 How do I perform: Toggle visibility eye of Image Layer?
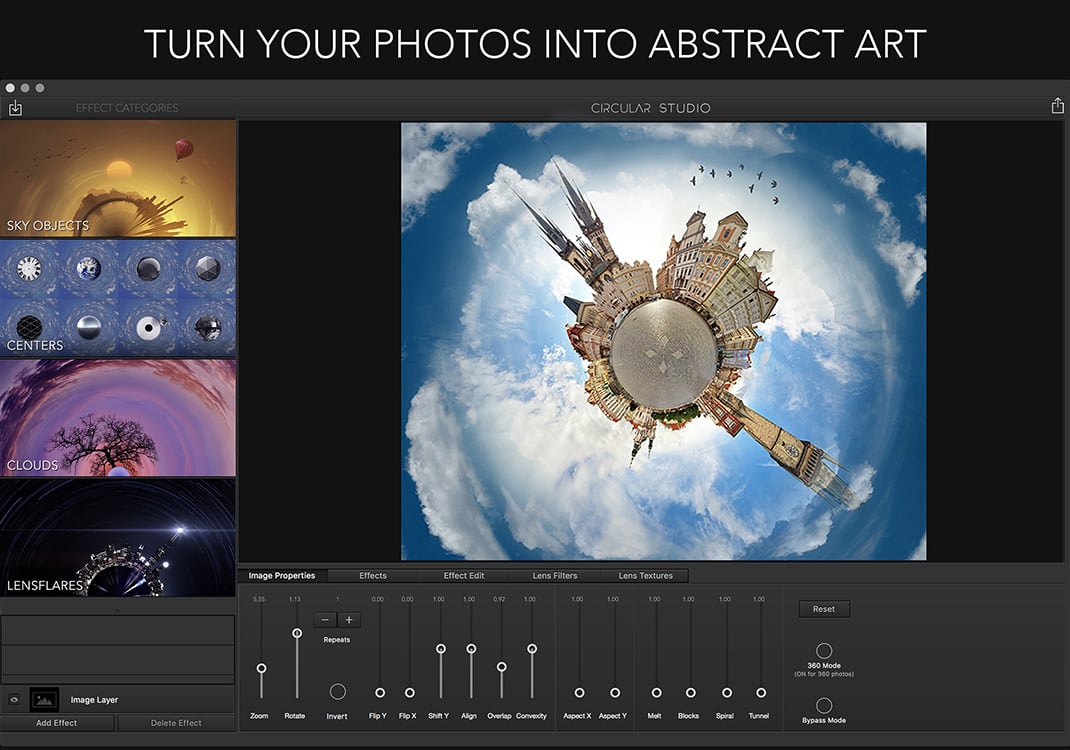pos(14,700)
